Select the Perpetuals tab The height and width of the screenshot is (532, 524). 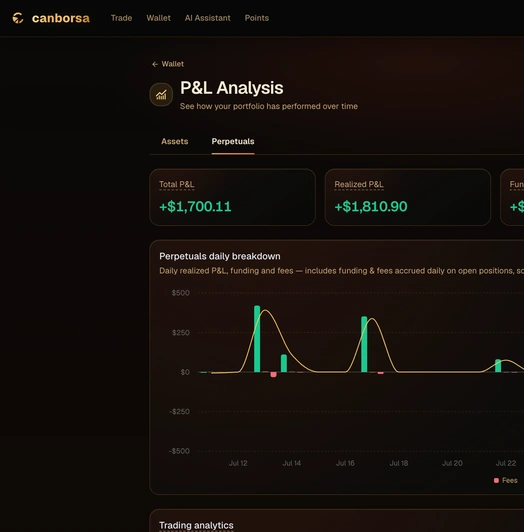coord(233,141)
